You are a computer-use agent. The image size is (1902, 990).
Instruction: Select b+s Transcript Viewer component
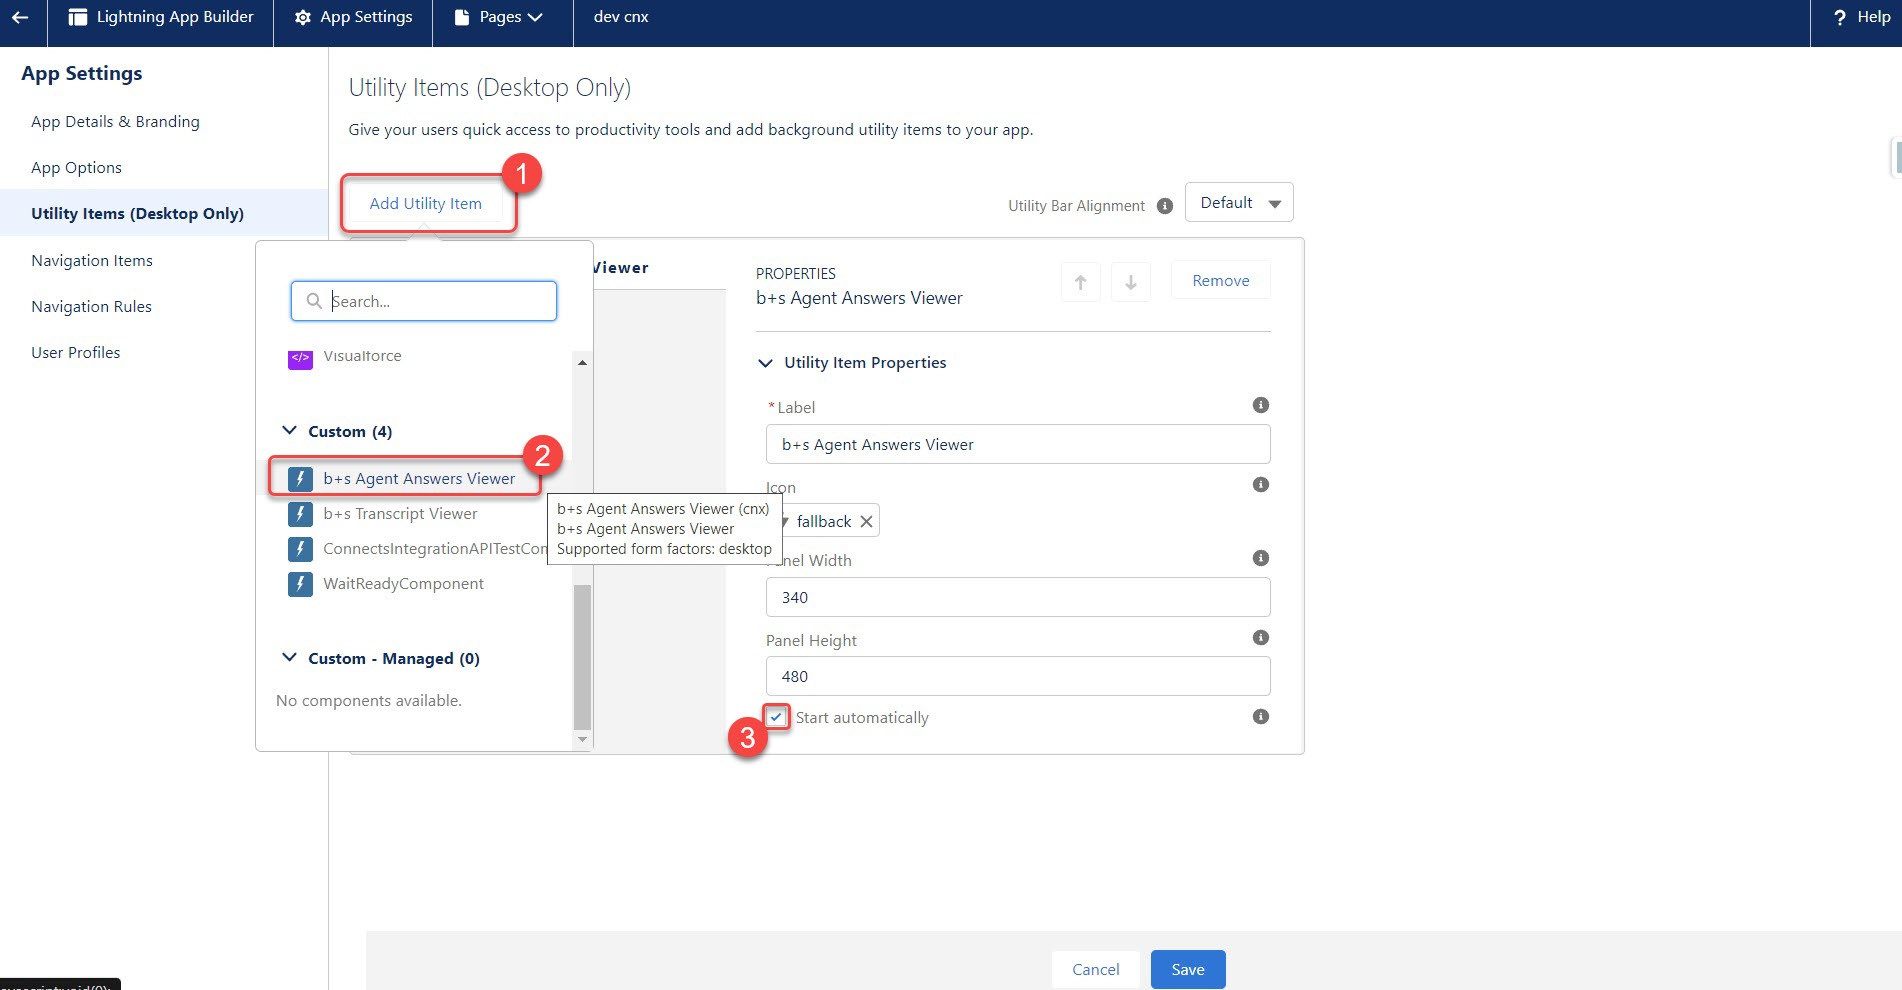click(x=400, y=514)
